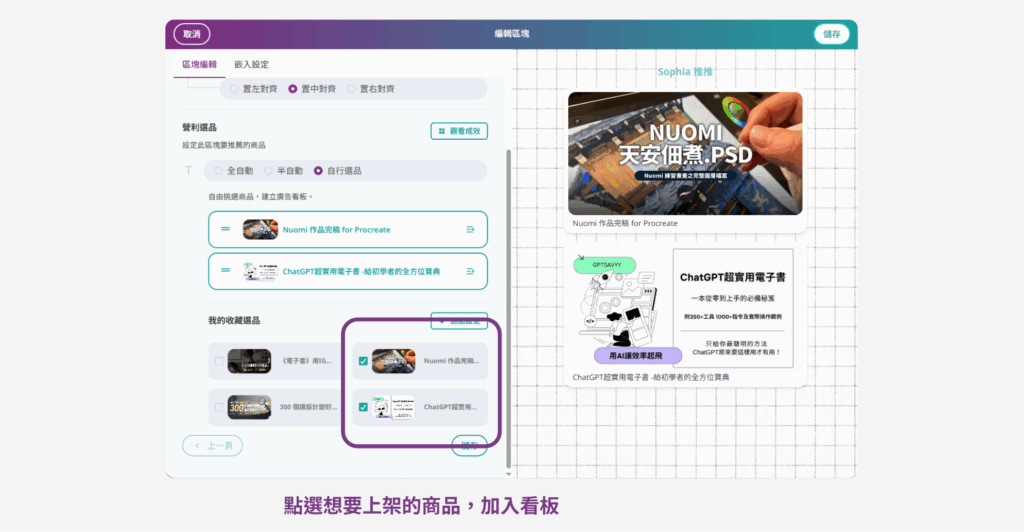1024x532 pixels.
Task: Select the 置右對齊 radio option
Action: (x=351, y=89)
